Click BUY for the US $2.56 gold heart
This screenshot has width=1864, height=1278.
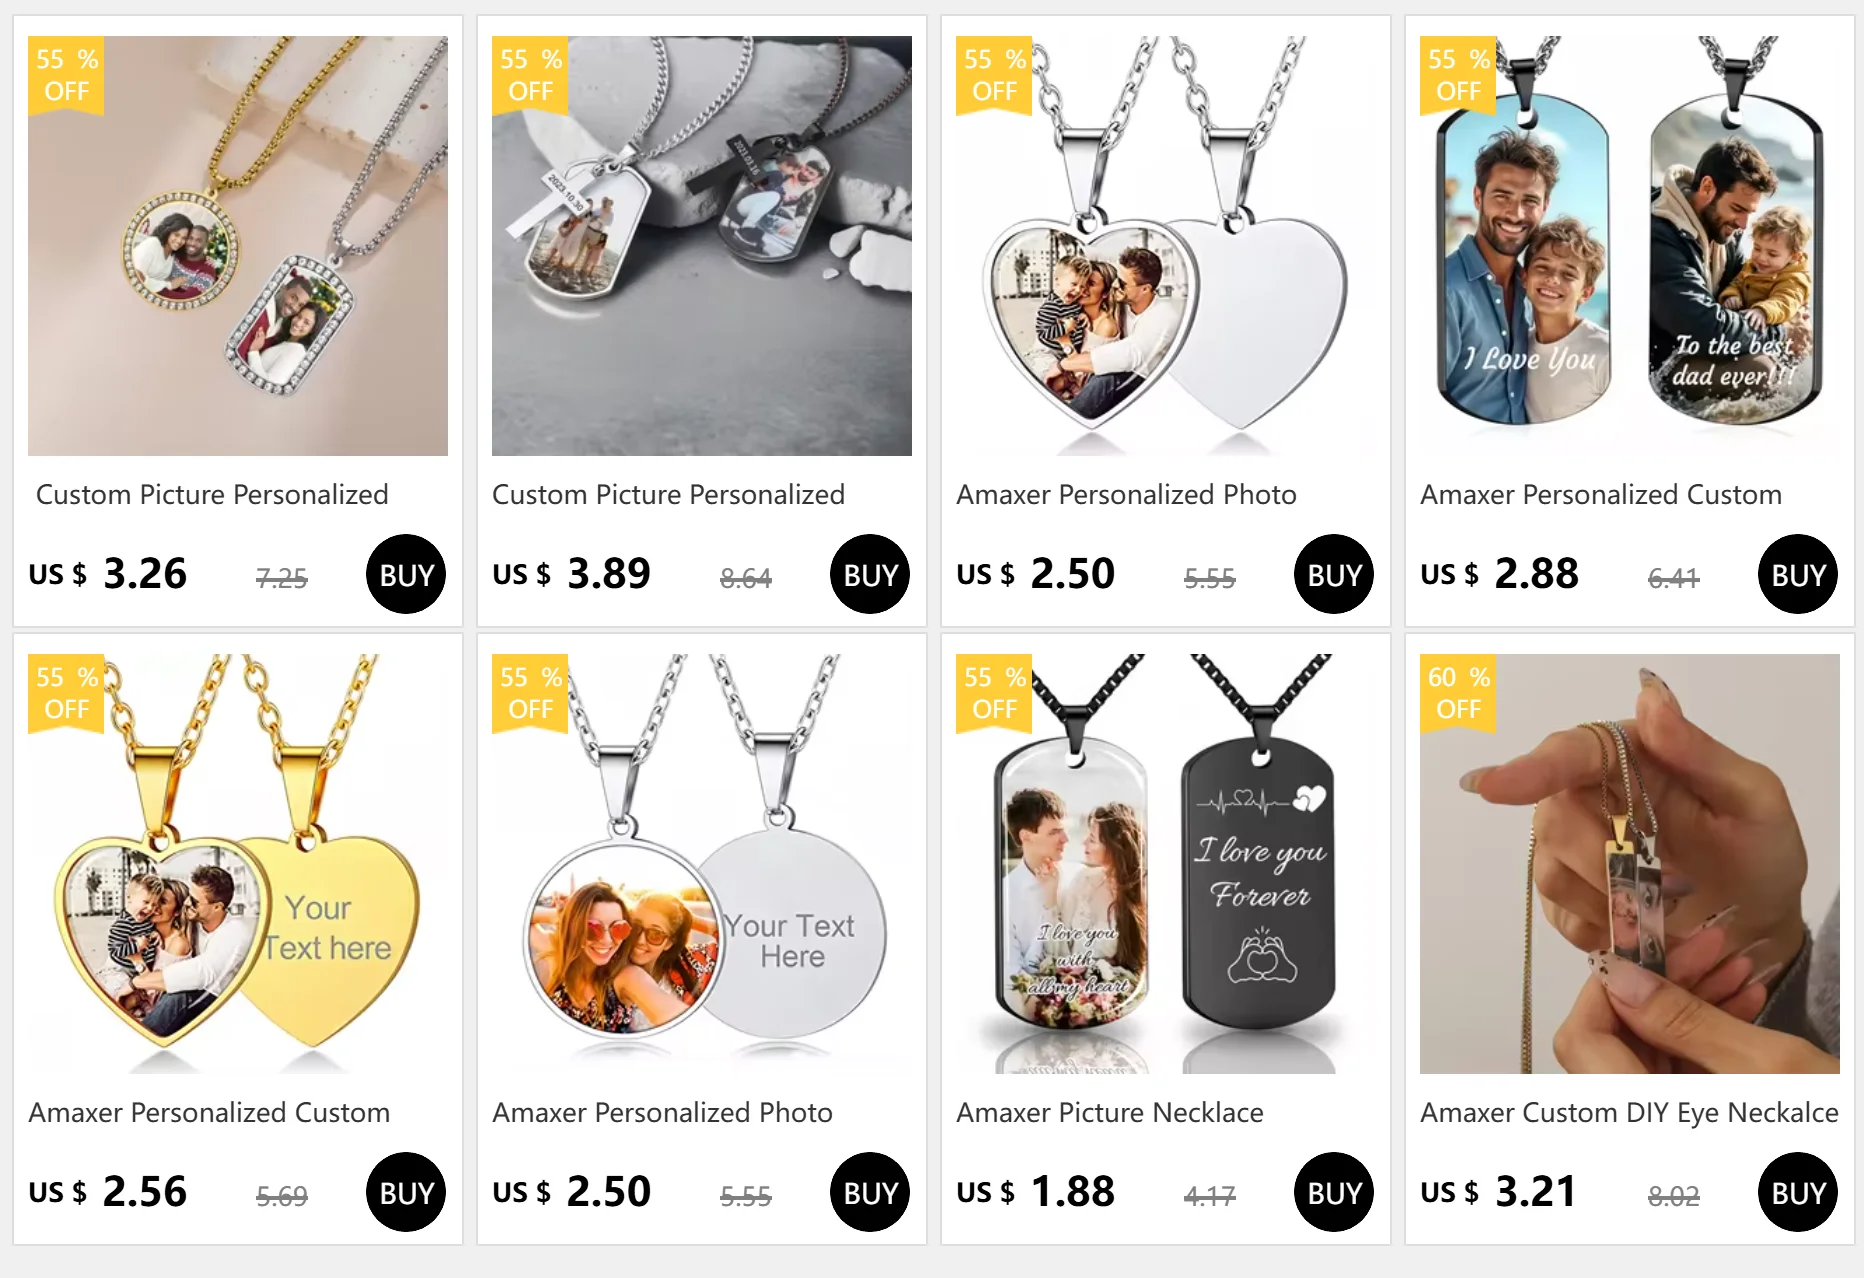coord(406,1192)
